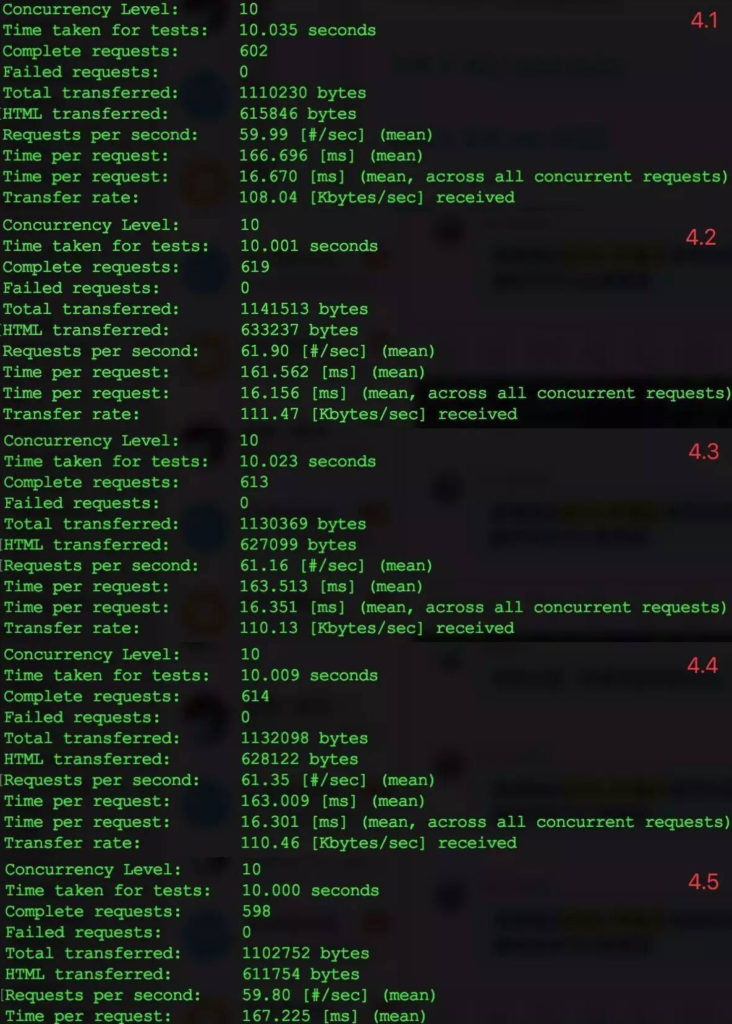Click the red 4.4 section label
Image resolution: width=732 pixels, height=1024 pixels.
pos(702,665)
